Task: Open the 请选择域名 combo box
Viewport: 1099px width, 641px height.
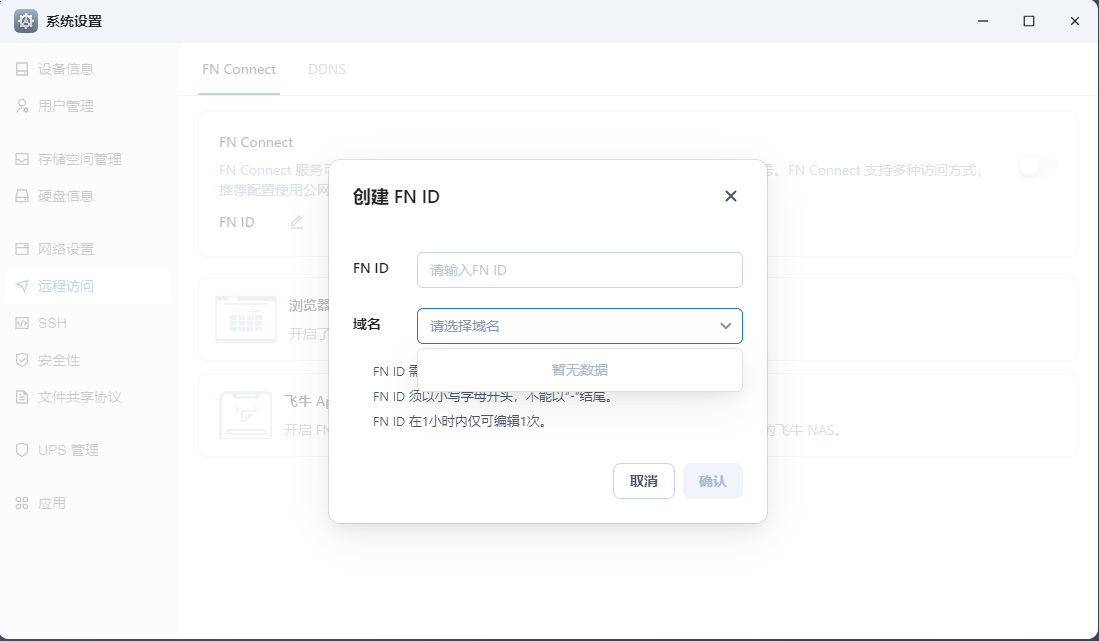Action: (580, 326)
